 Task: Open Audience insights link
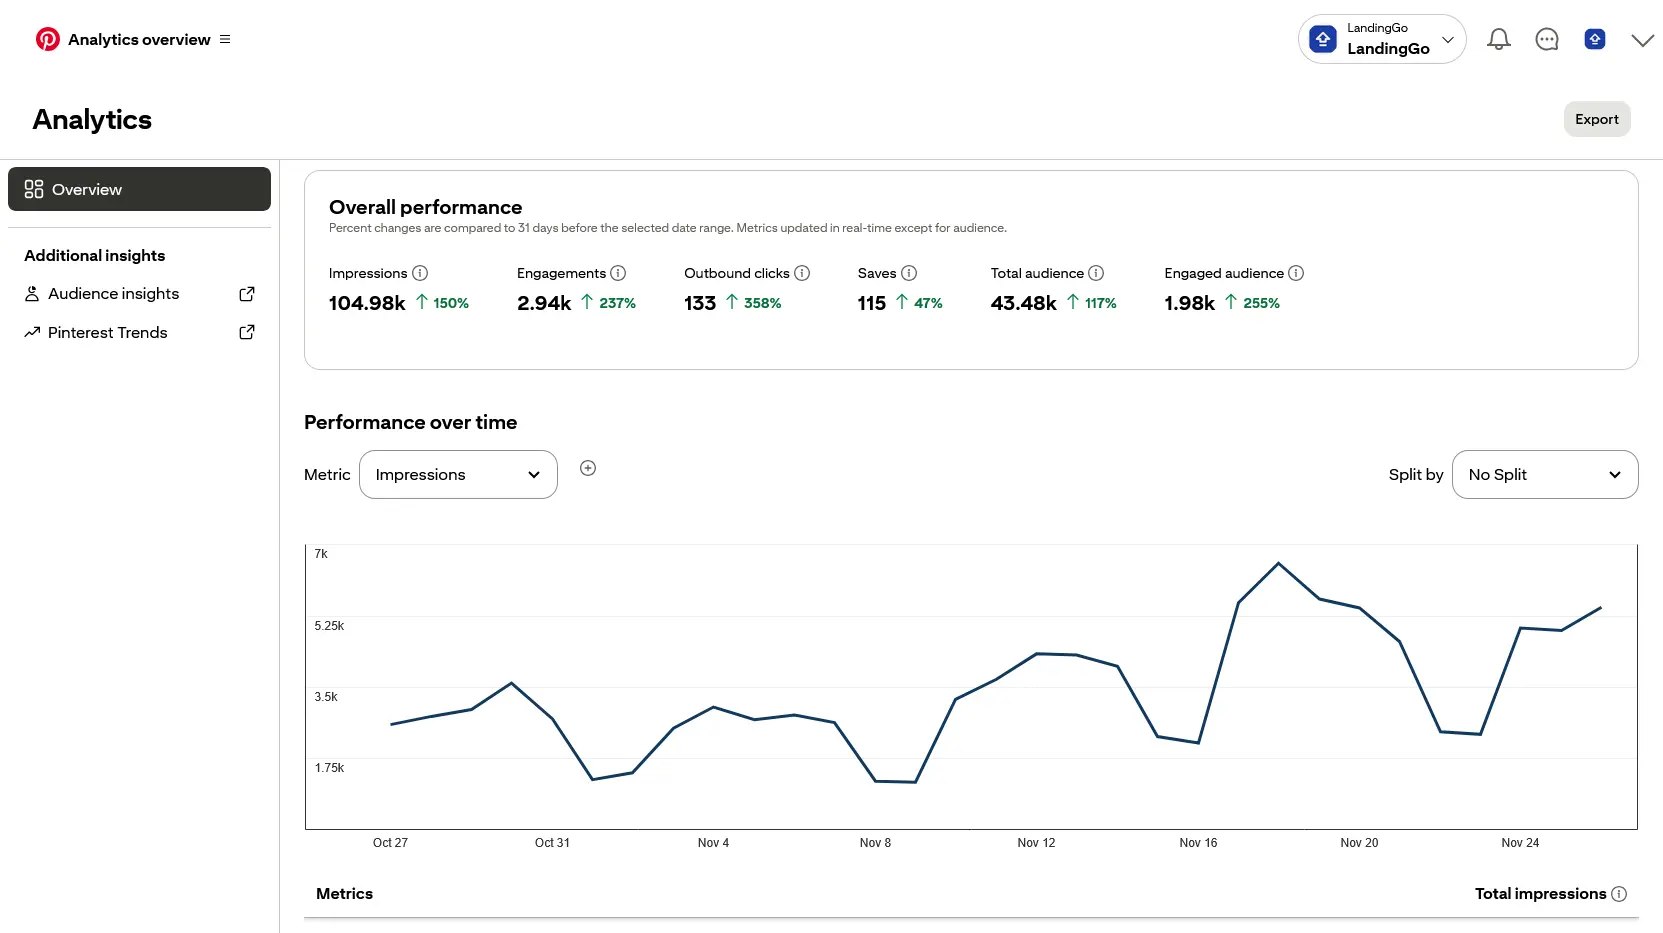tap(113, 294)
